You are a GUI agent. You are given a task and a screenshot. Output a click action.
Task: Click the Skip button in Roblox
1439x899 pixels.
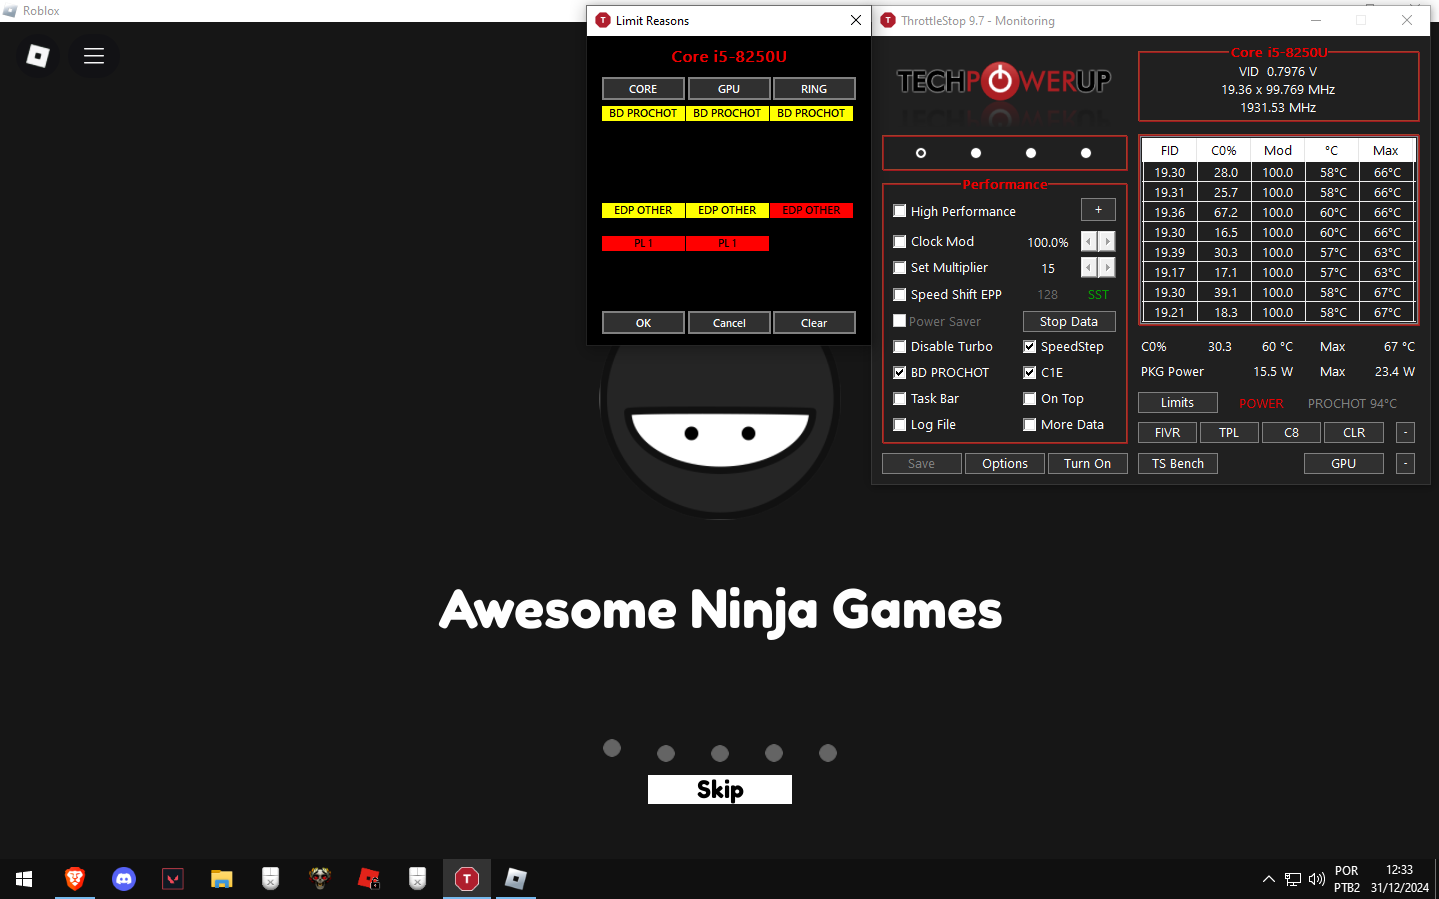tap(720, 789)
